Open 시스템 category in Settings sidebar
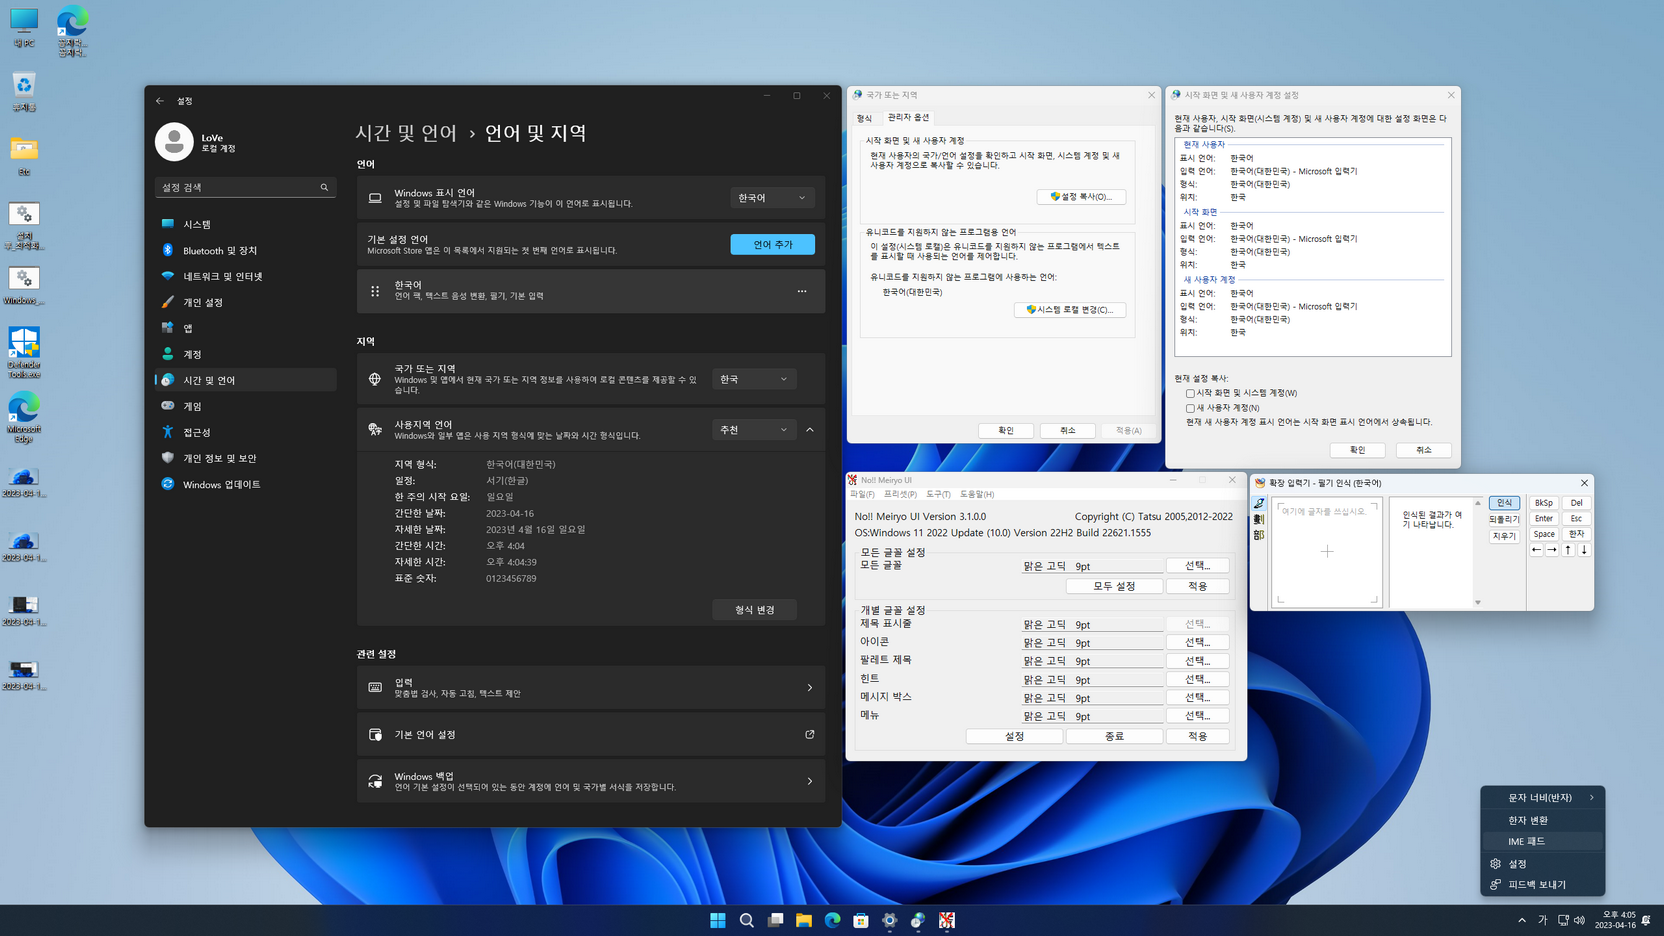Viewport: 1664px width, 936px height. (246, 224)
